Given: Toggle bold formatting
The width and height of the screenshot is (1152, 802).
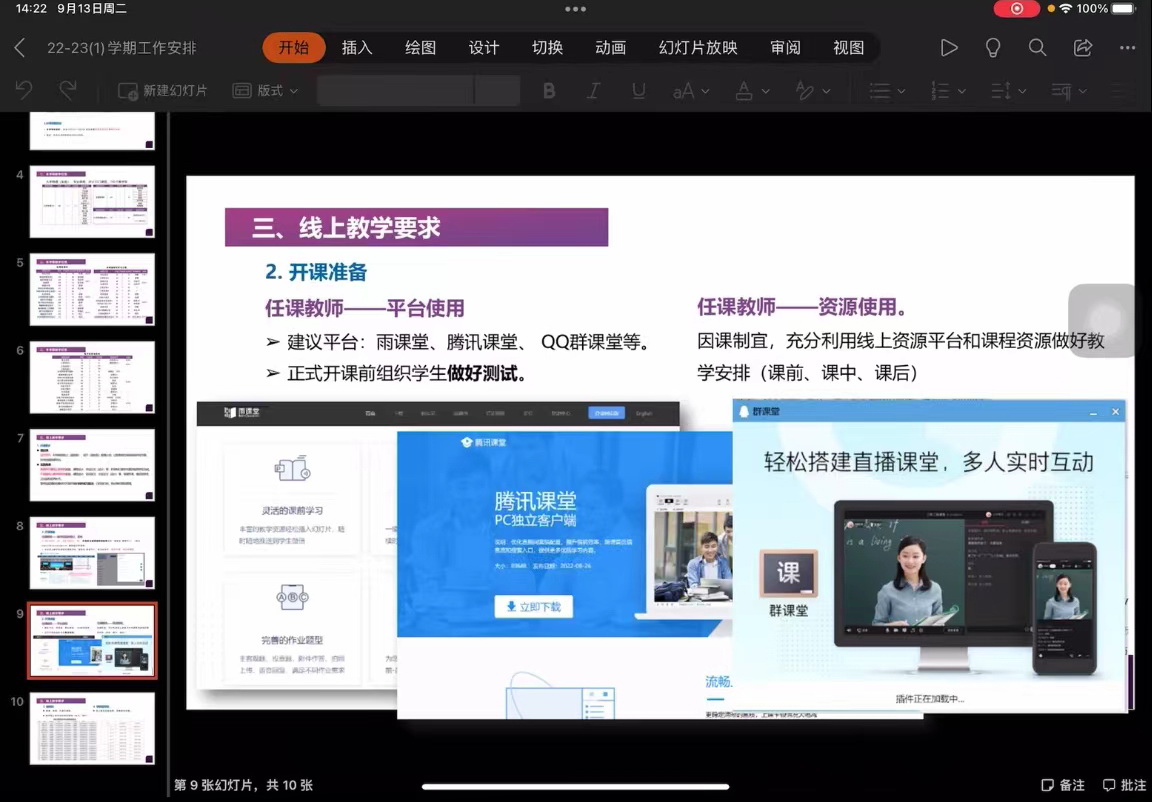Looking at the screenshot, I should coord(548,90).
